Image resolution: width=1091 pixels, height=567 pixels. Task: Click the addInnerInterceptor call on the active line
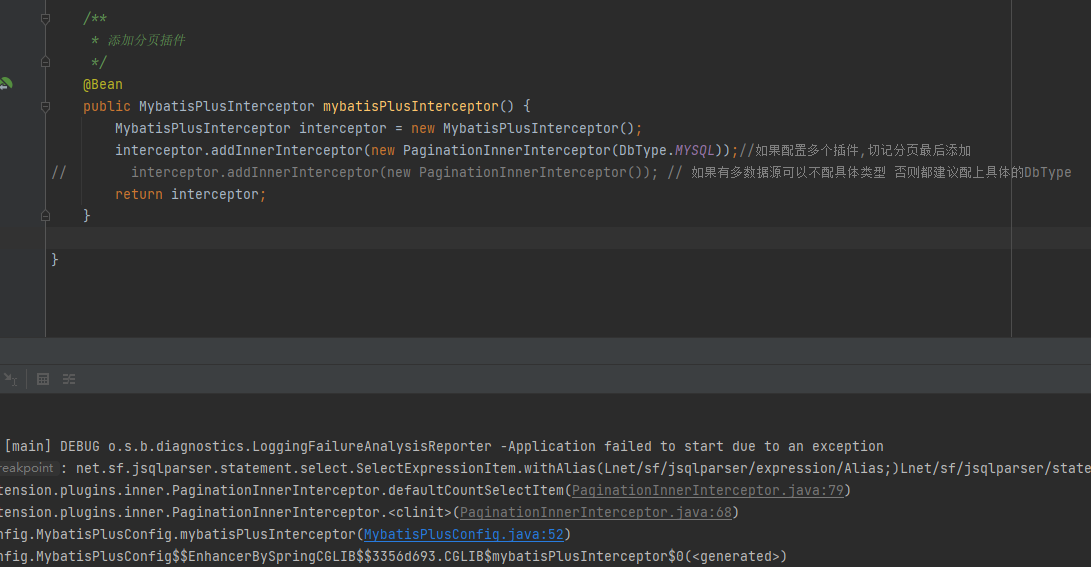(x=287, y=150)
